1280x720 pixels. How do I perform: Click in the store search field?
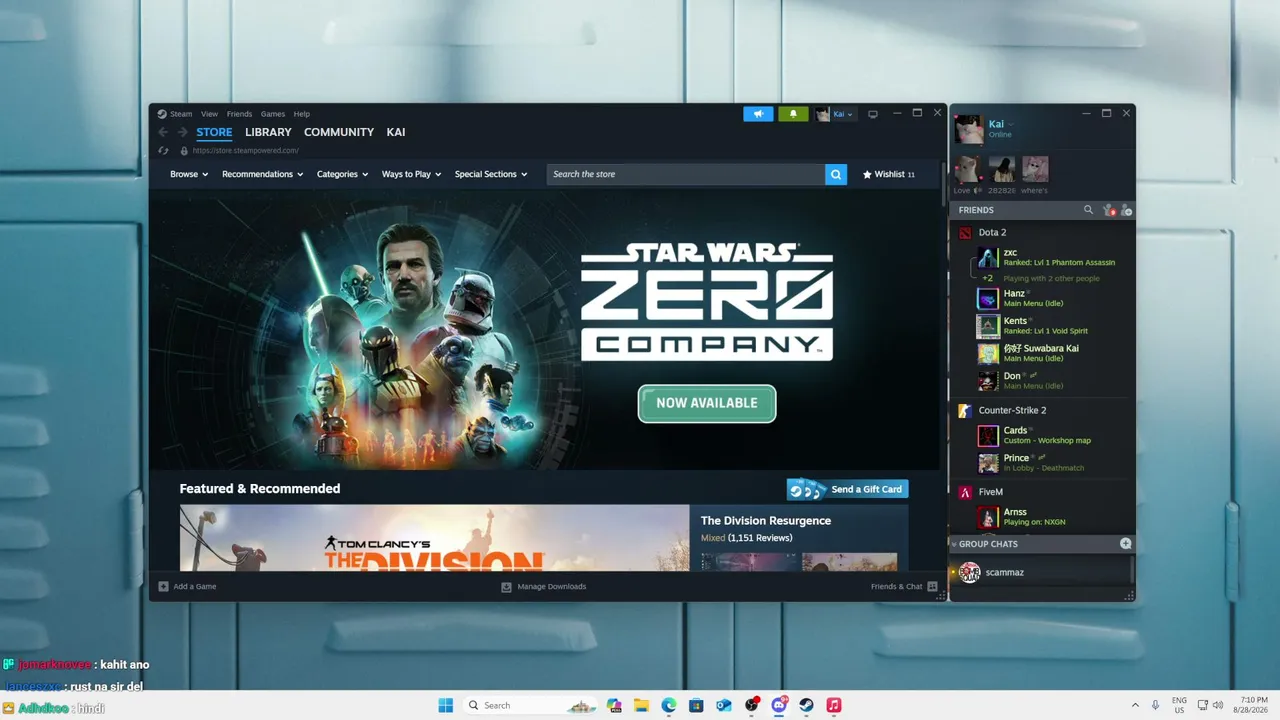click(686, 174)
